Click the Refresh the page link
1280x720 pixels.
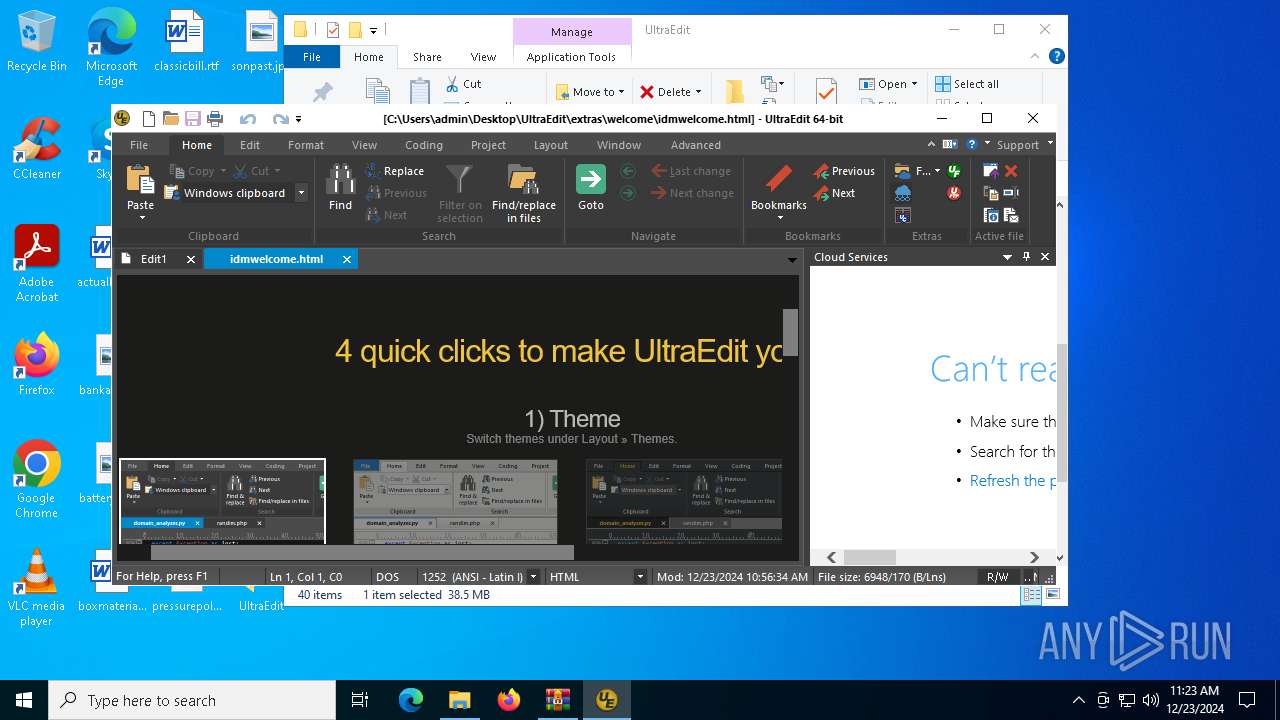point(1012,481)
